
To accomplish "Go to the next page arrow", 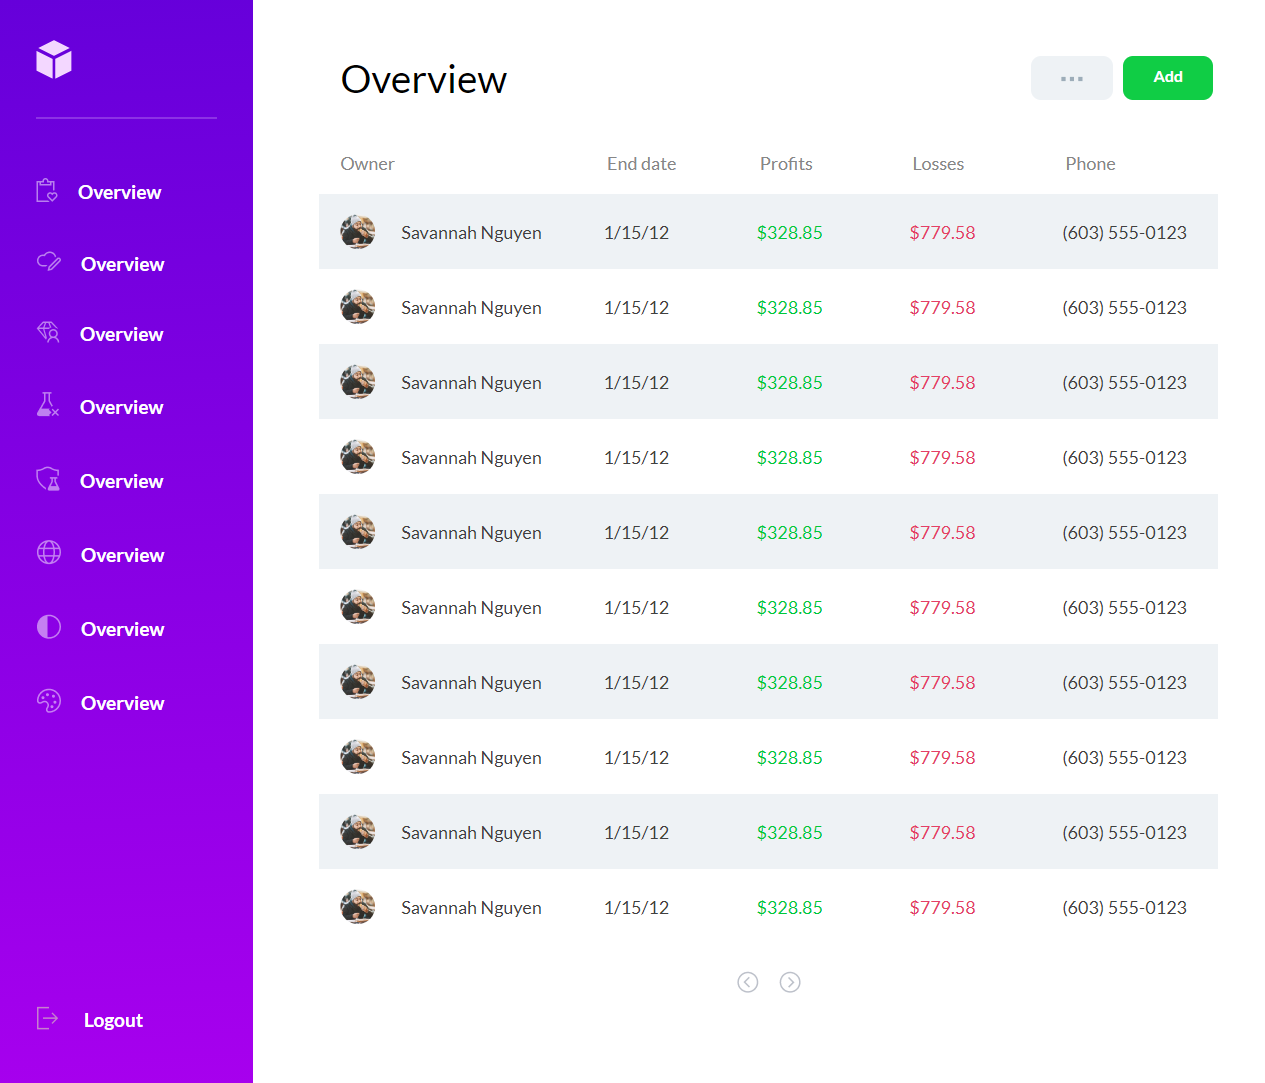I will (790, 982).
